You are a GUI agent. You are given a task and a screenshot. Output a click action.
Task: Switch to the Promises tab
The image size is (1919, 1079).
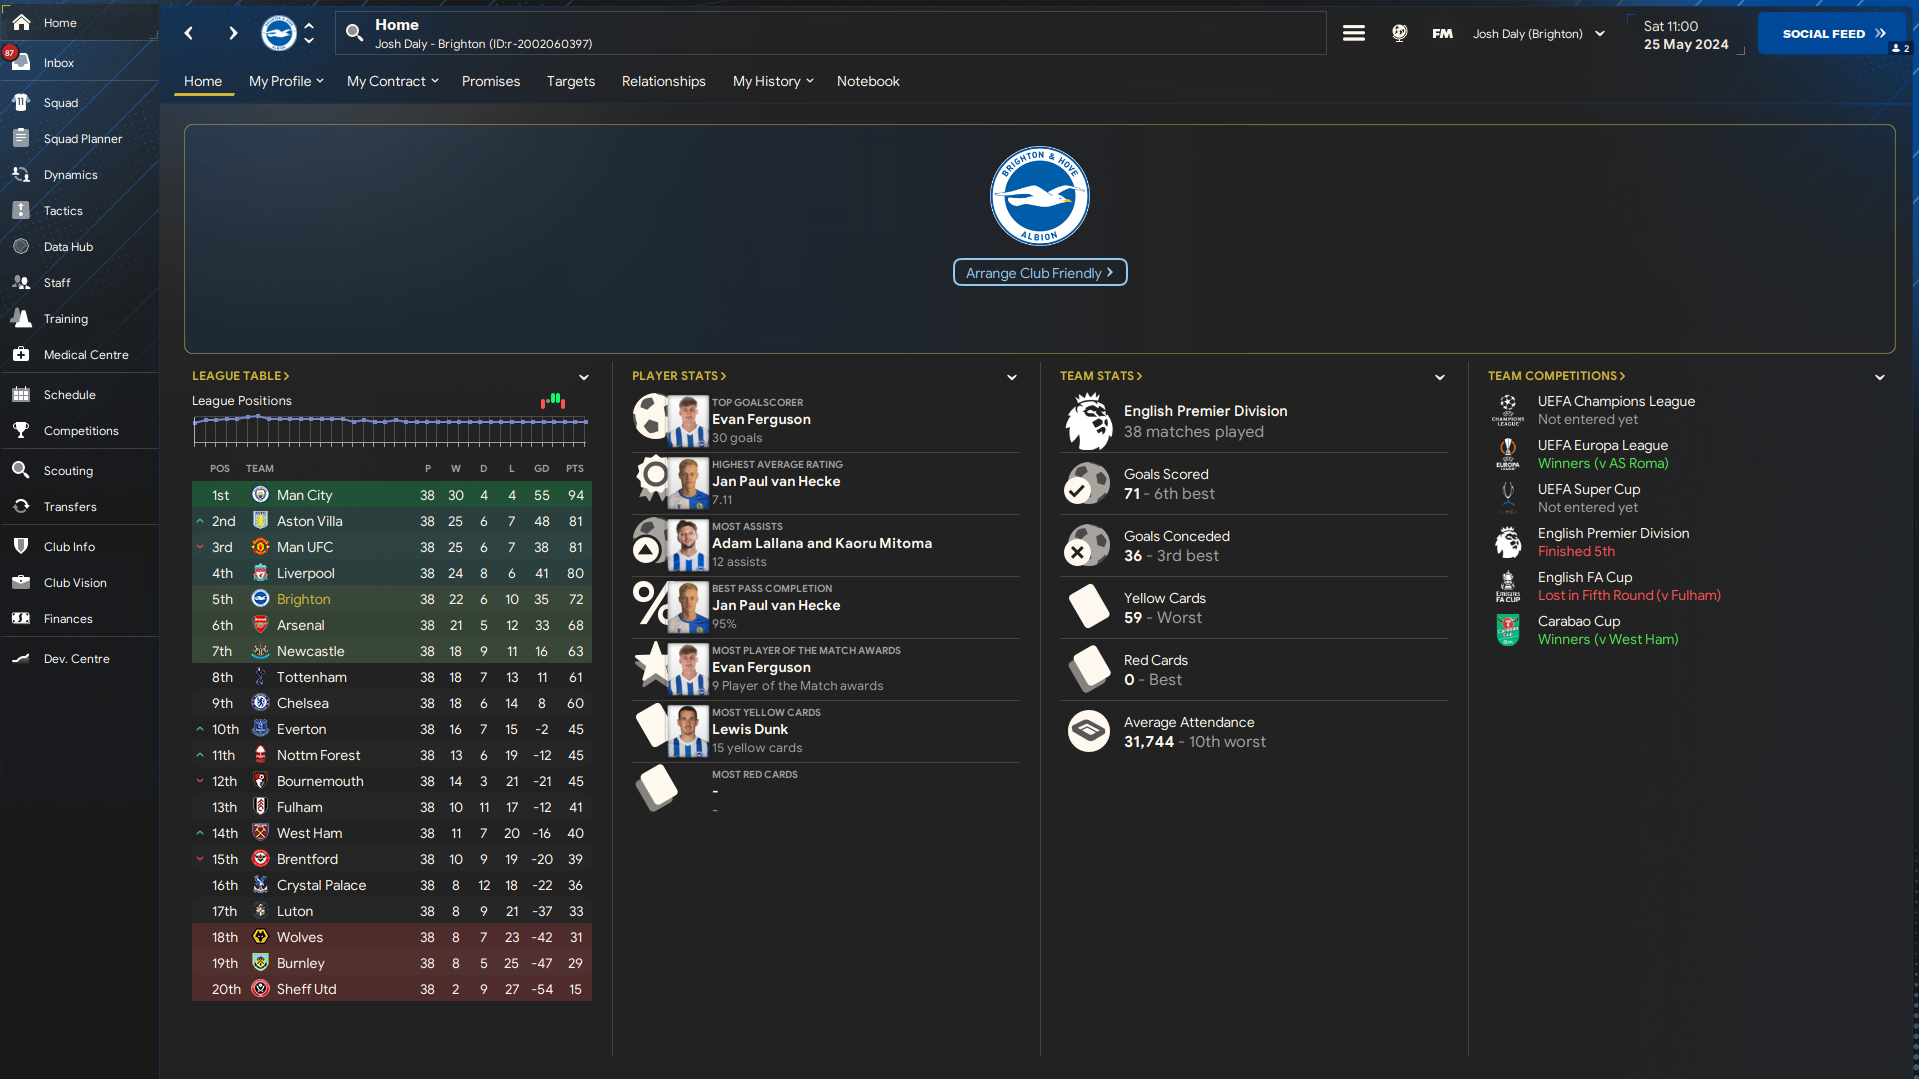[x=491, y=81]
